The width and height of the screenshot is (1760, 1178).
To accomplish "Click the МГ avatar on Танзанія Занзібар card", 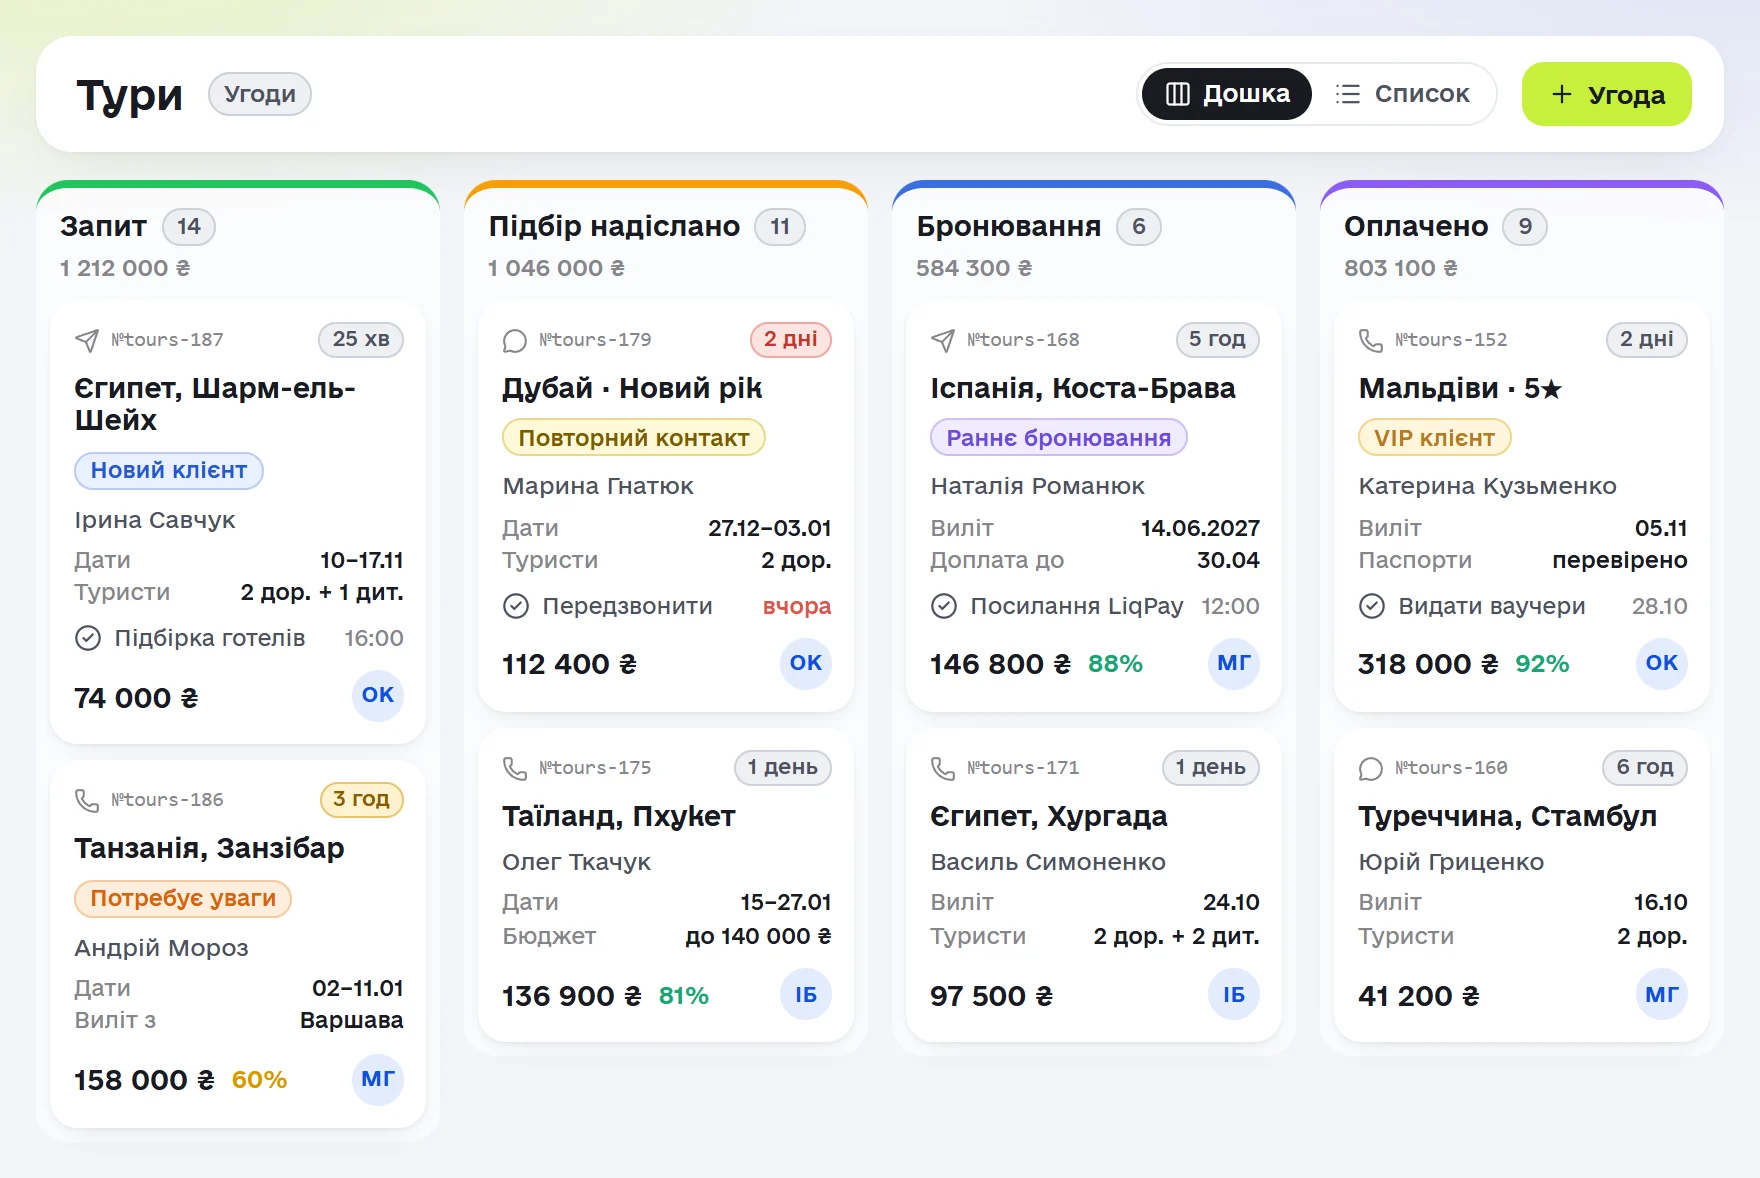I will click(x=378, y=1080).
